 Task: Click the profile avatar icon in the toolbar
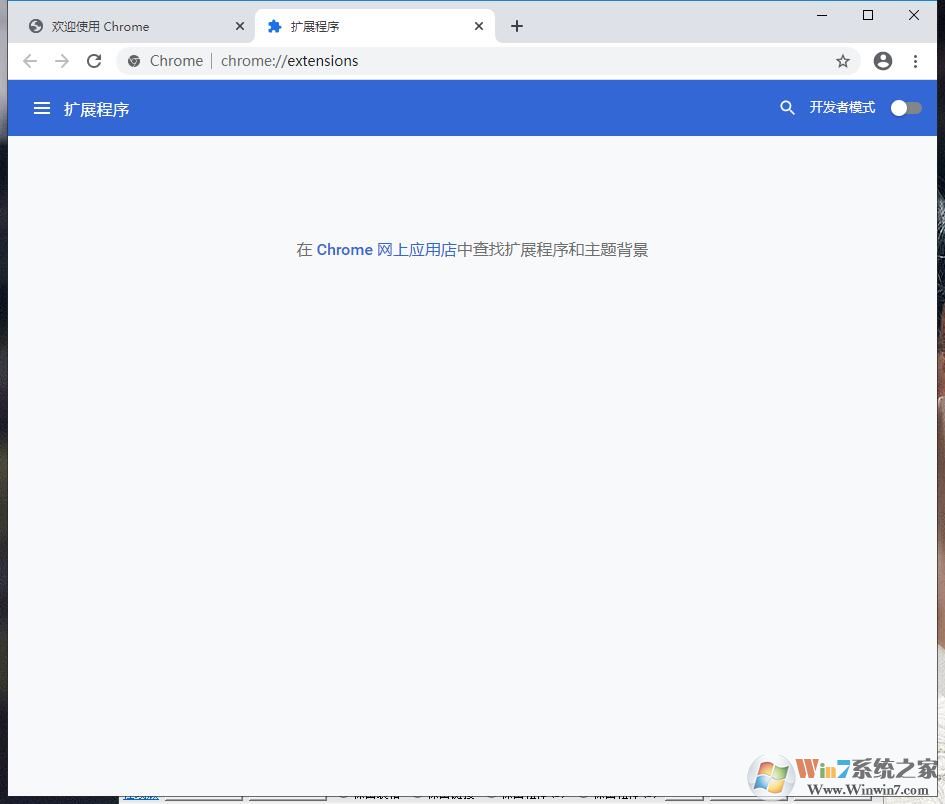coord(883,61)
